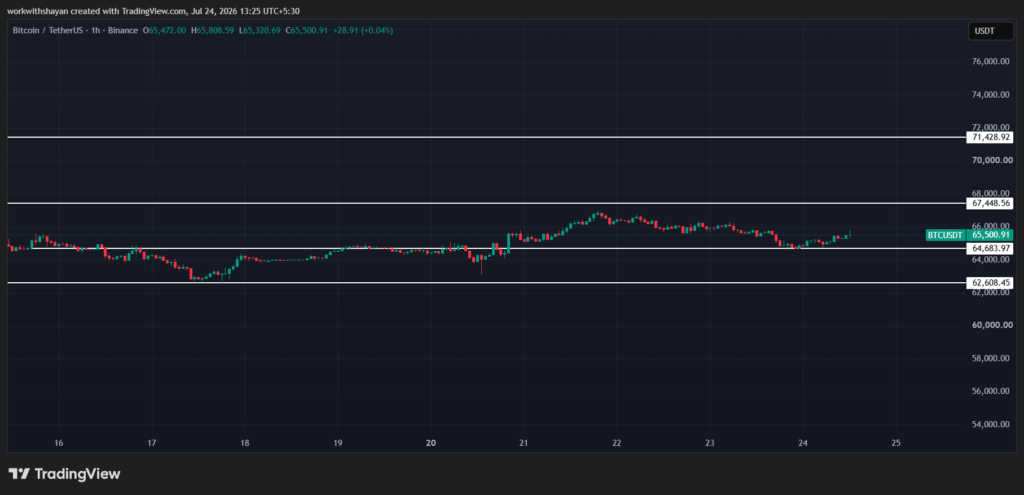The width and height of the screenshot is (1024, 495).
Task: Click the 70,000.00 price axis label
Action: [991, 160]
